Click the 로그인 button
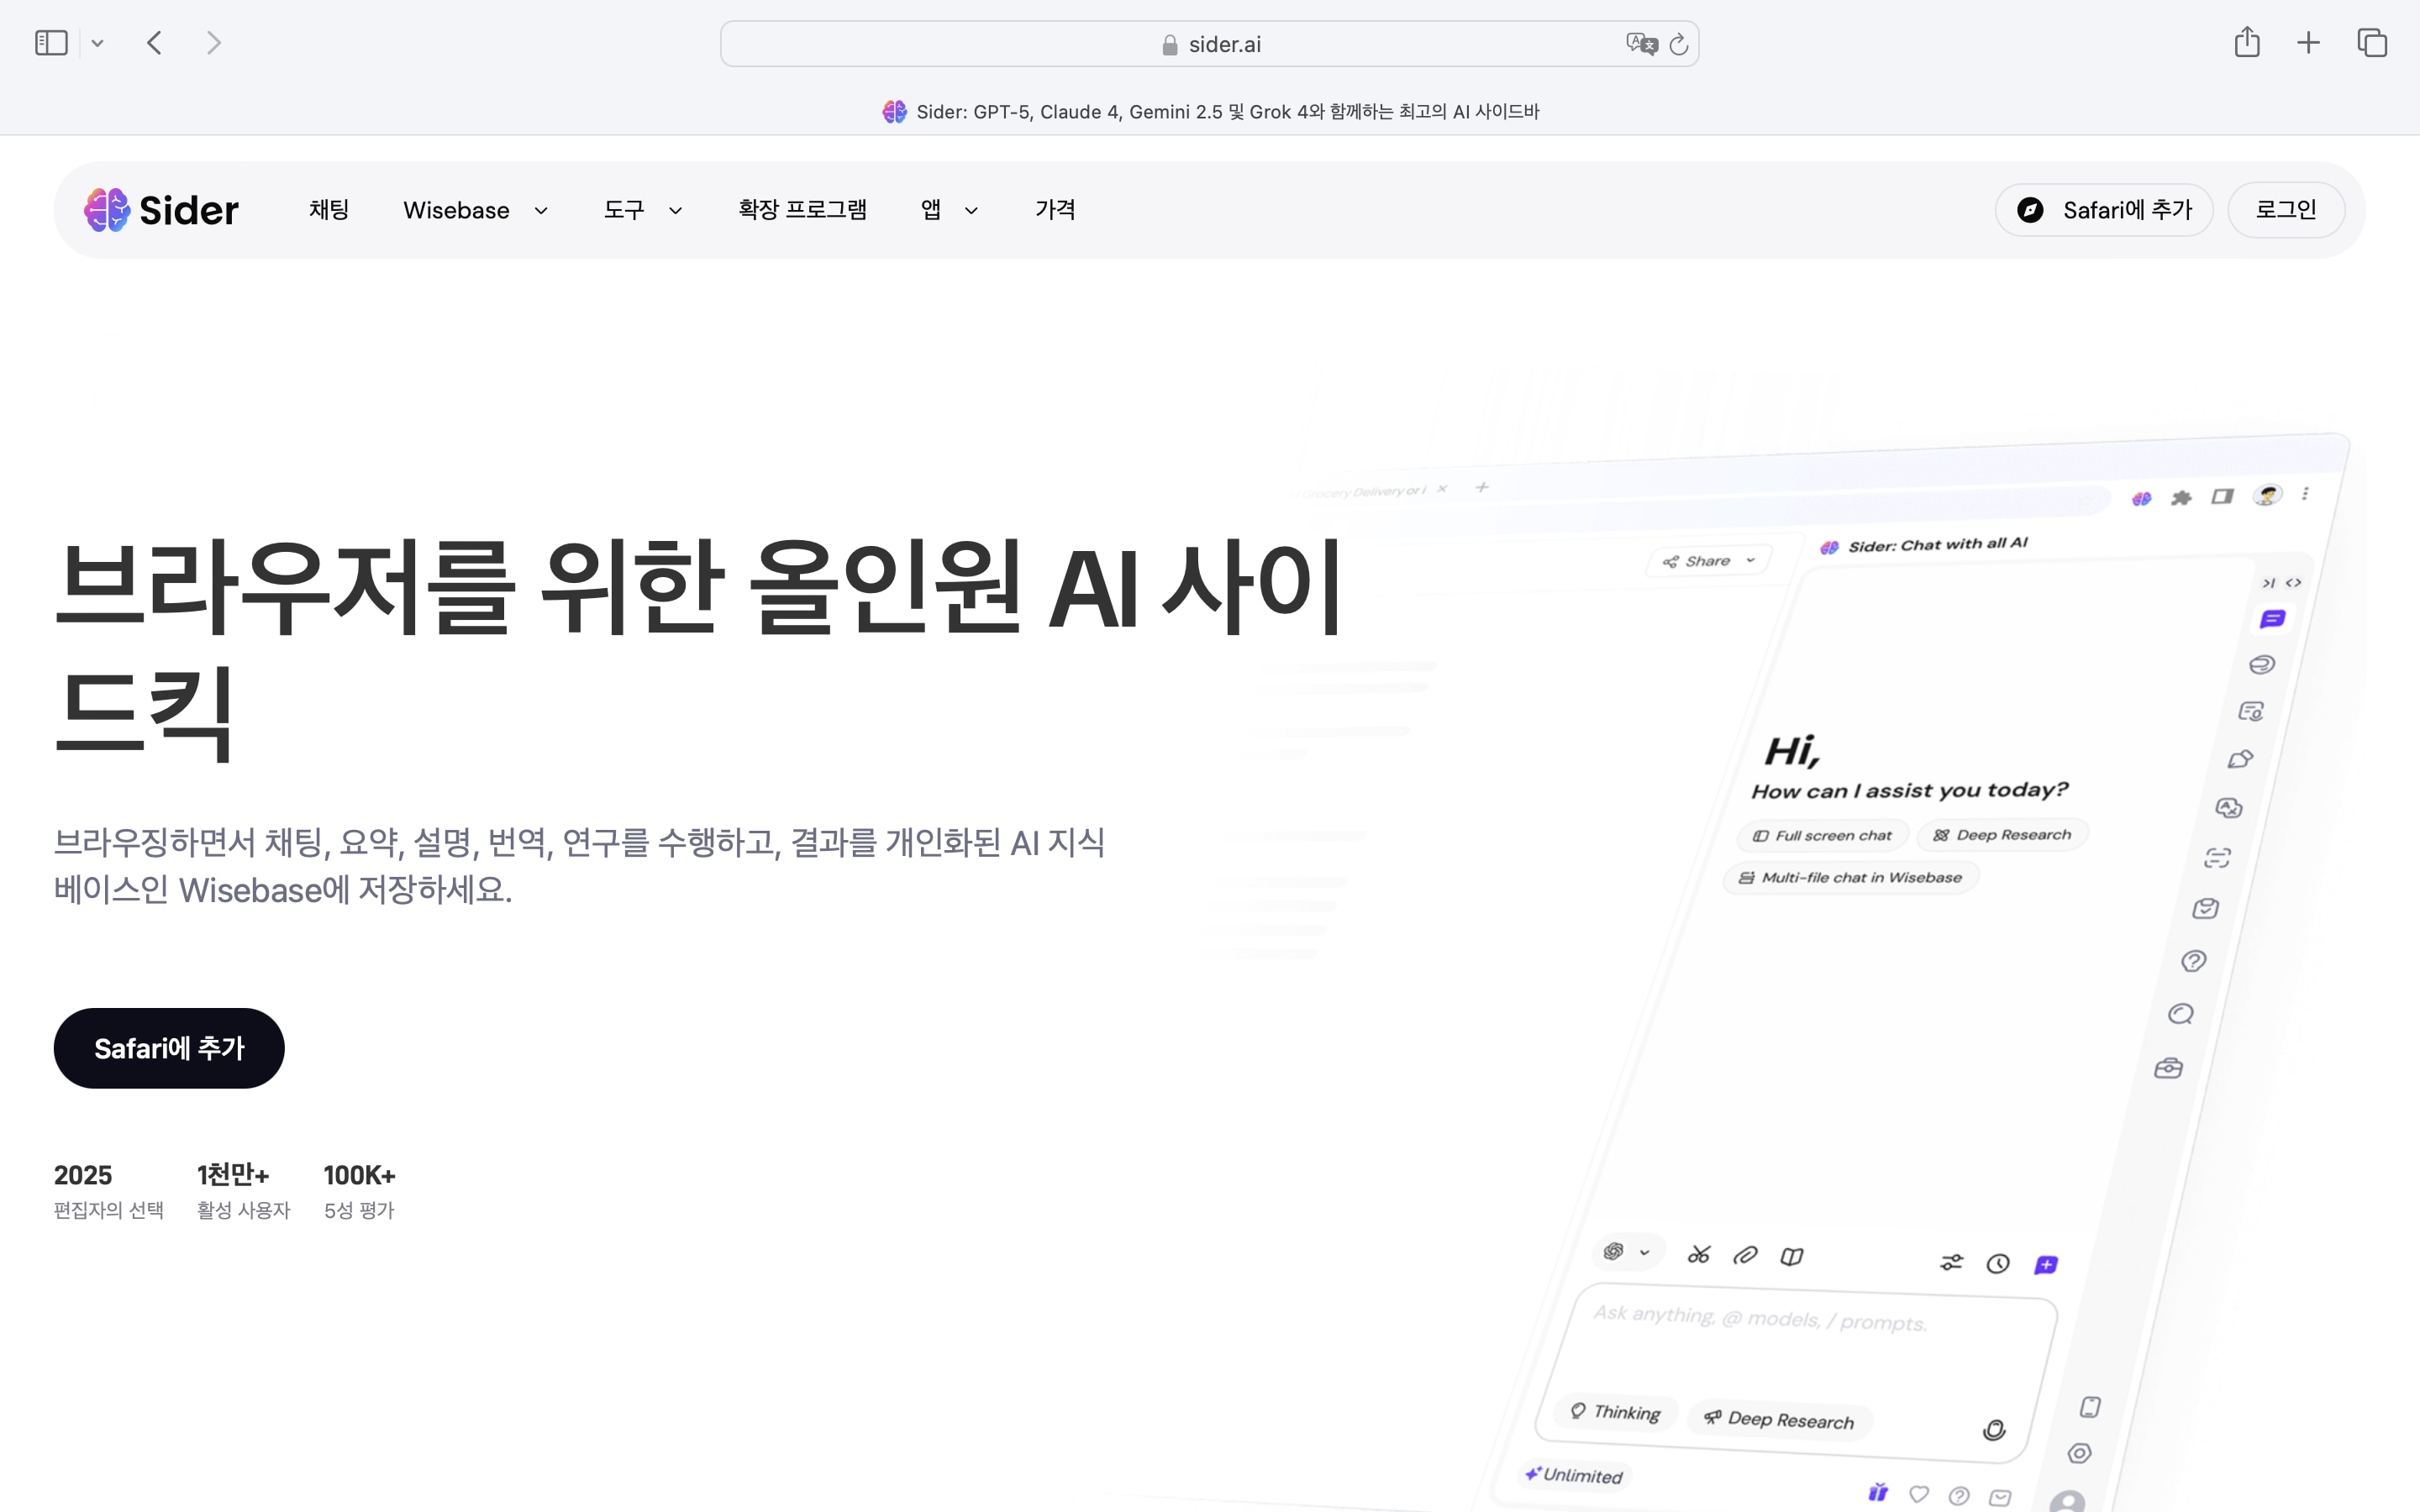 pos(2286,210)
